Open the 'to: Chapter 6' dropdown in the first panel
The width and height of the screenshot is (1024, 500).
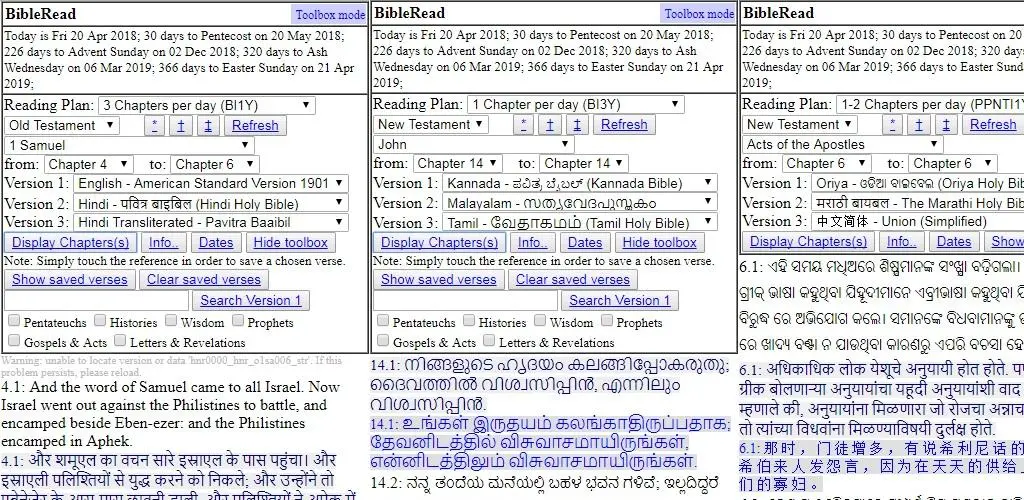(215, 164)
